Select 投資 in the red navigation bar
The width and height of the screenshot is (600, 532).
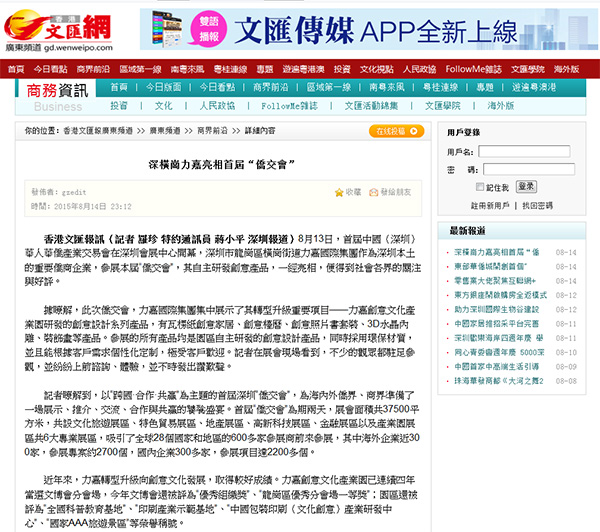pyautogui.click(x=342, y=69)
